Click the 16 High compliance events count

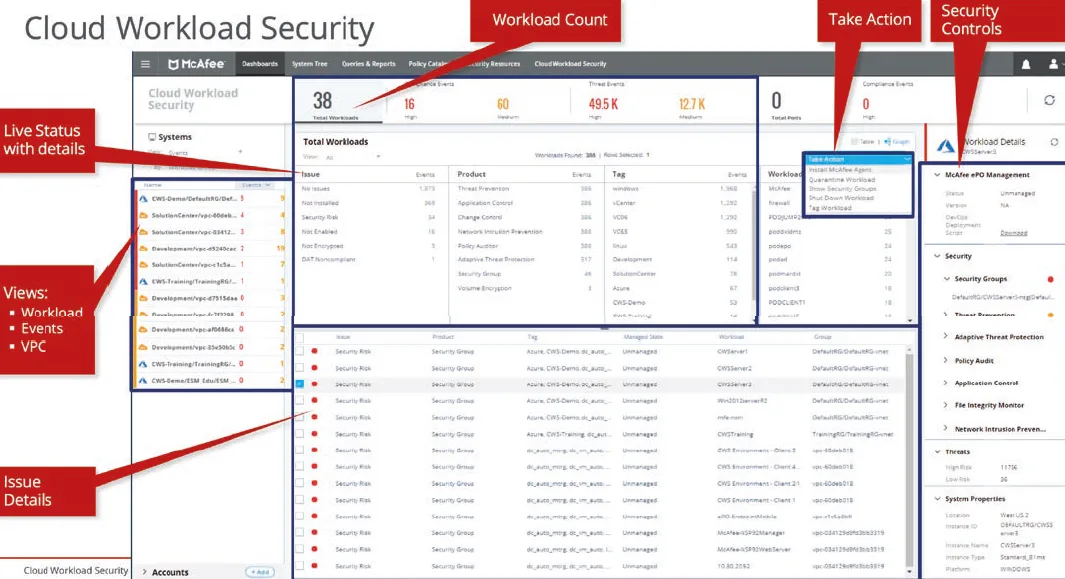coord(410,104)
